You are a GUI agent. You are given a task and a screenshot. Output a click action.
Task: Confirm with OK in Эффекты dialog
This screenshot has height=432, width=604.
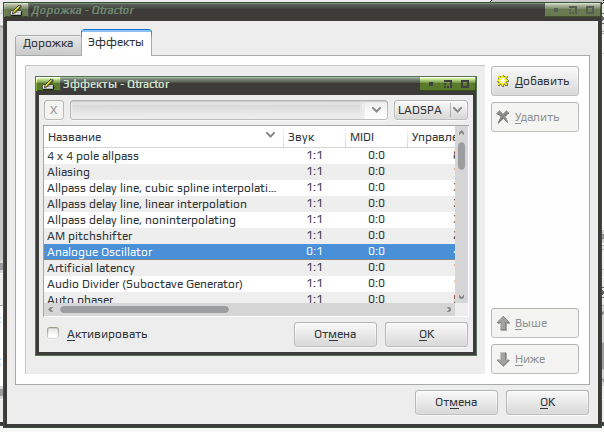coord(426,334)
